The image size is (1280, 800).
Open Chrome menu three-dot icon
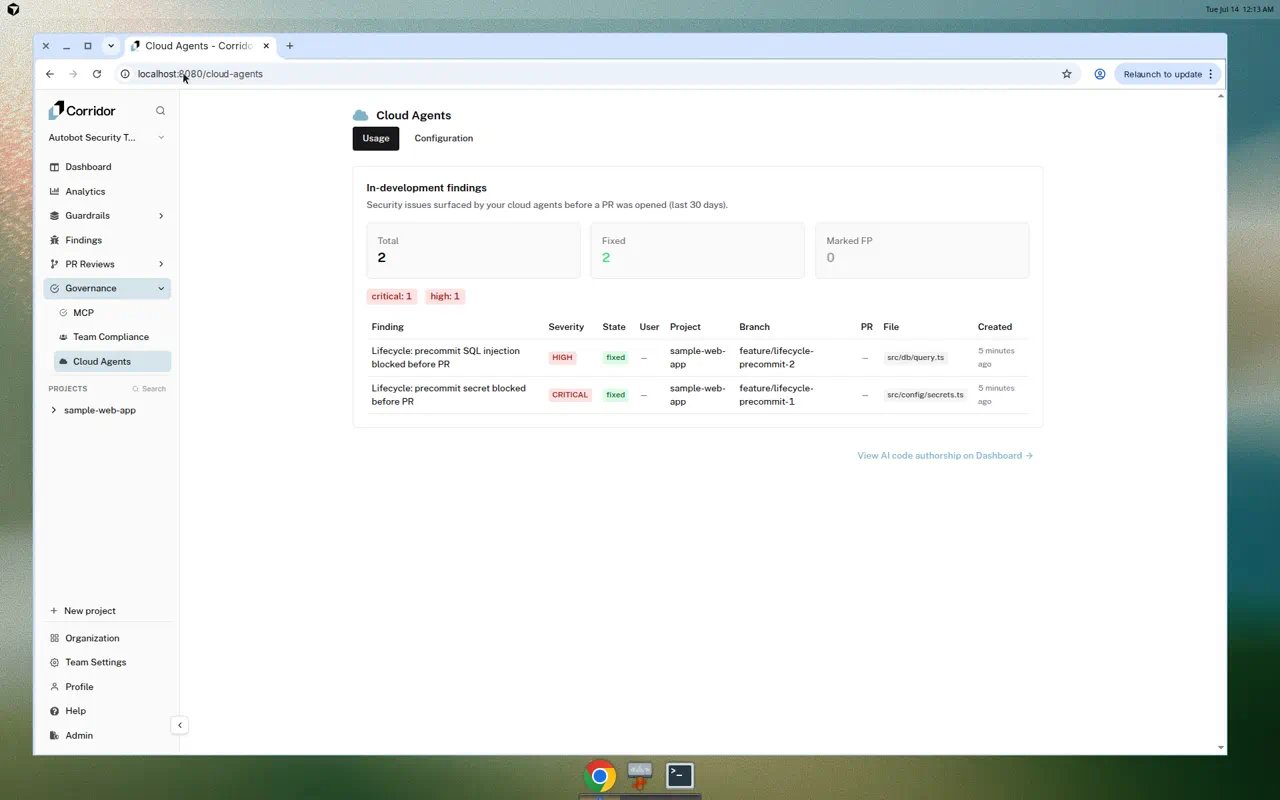(1211, 74)
